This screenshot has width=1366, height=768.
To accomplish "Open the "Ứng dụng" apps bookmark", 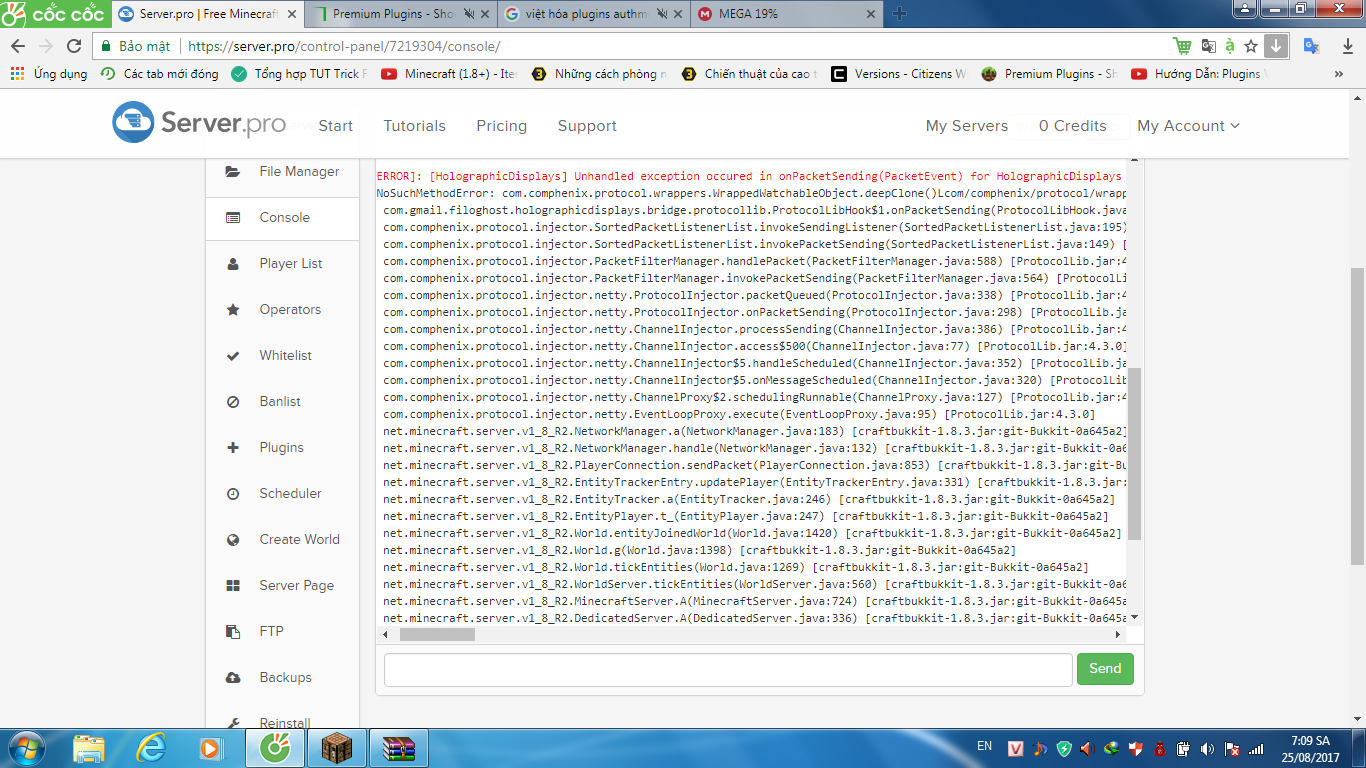I will click(x=50, y=74).
